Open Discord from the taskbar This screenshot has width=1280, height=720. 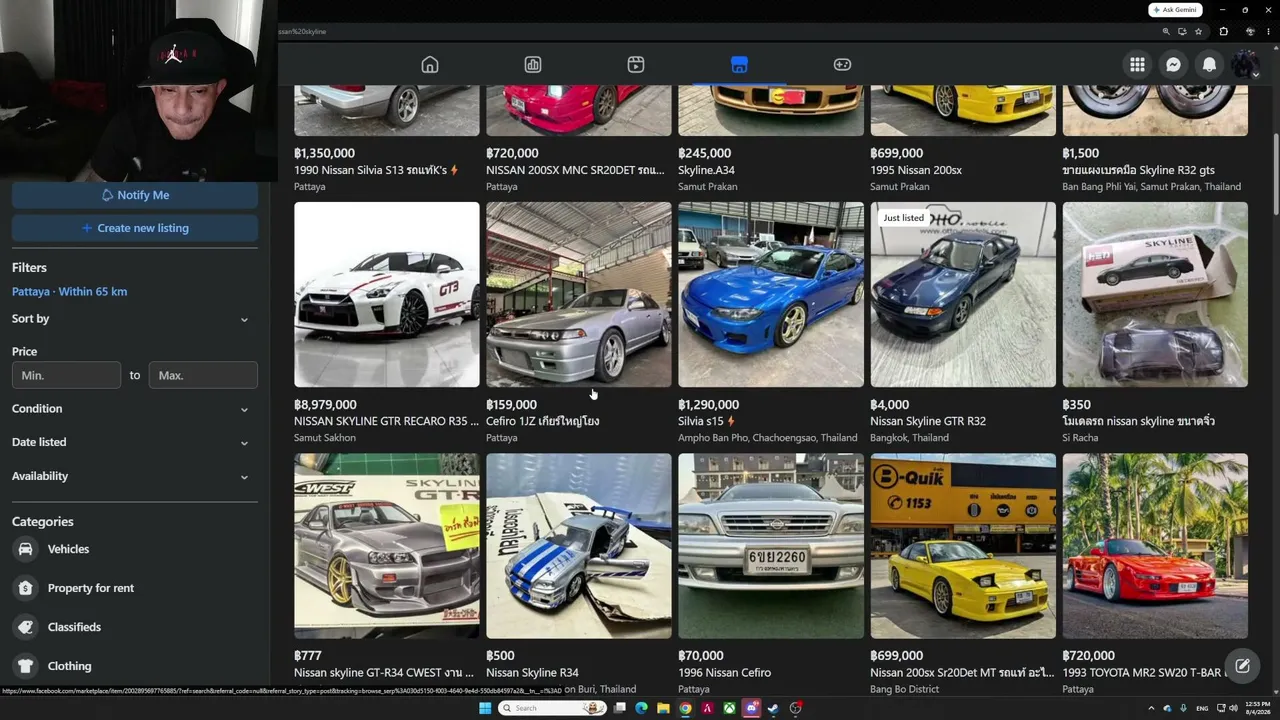coord(751,708)
